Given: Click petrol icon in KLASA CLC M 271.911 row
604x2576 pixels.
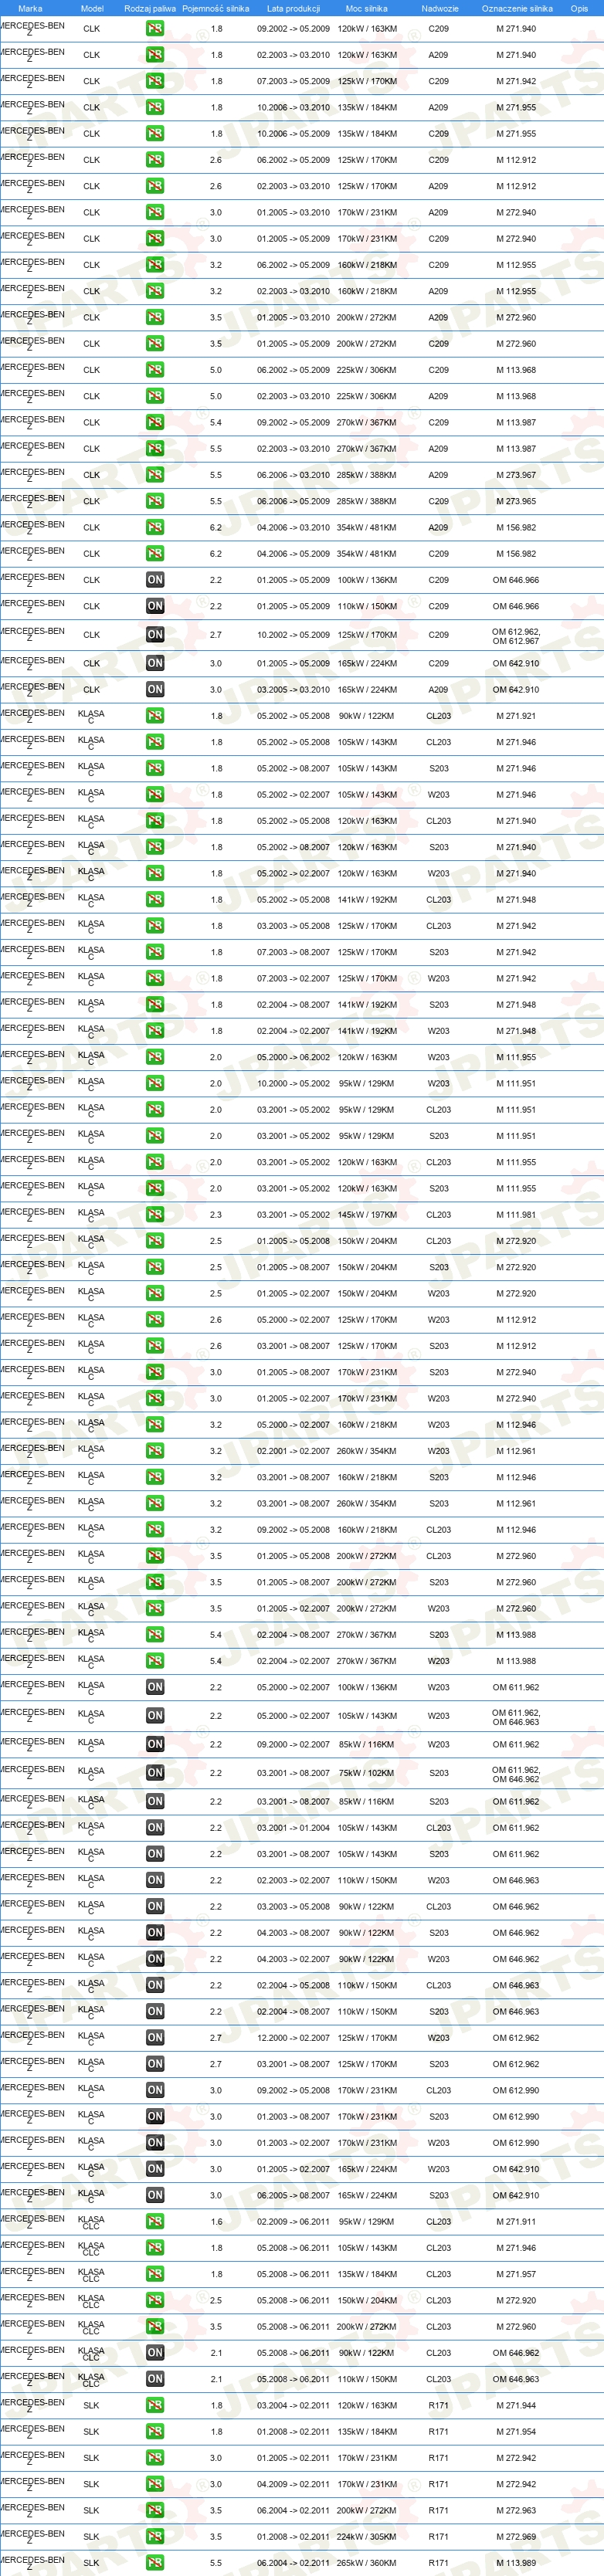Looking at the screenshot, I should [x=155, y=2222].
